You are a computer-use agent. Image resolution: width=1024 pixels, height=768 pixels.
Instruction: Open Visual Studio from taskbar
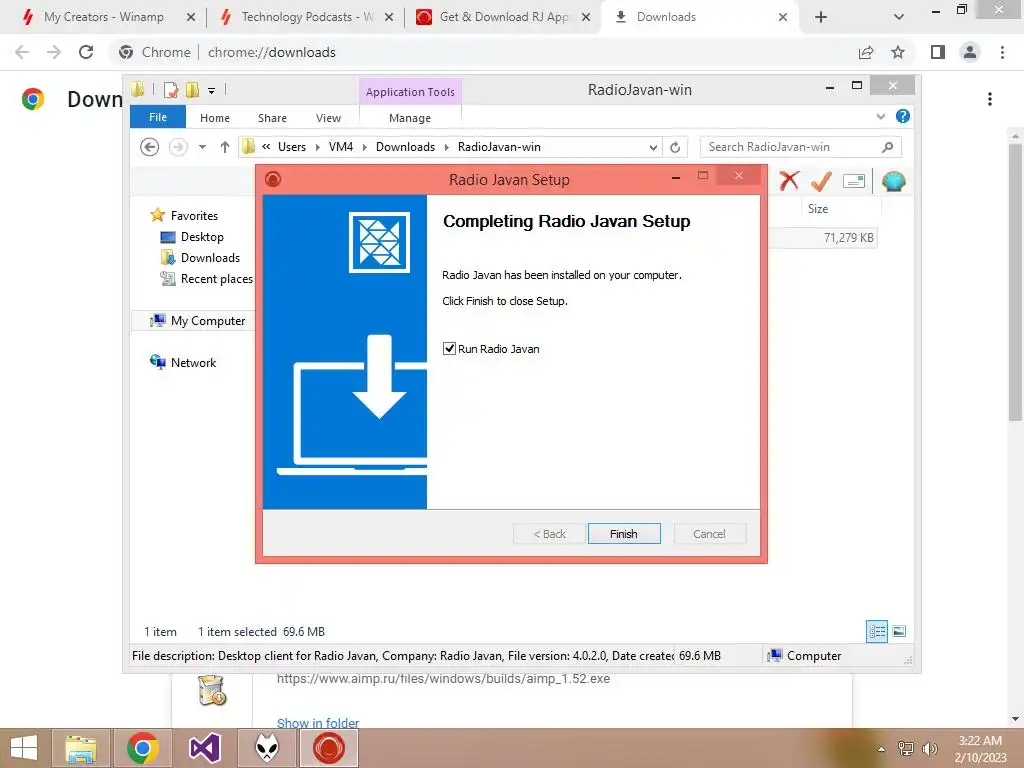pyautogui.click(x=204, y=748)
